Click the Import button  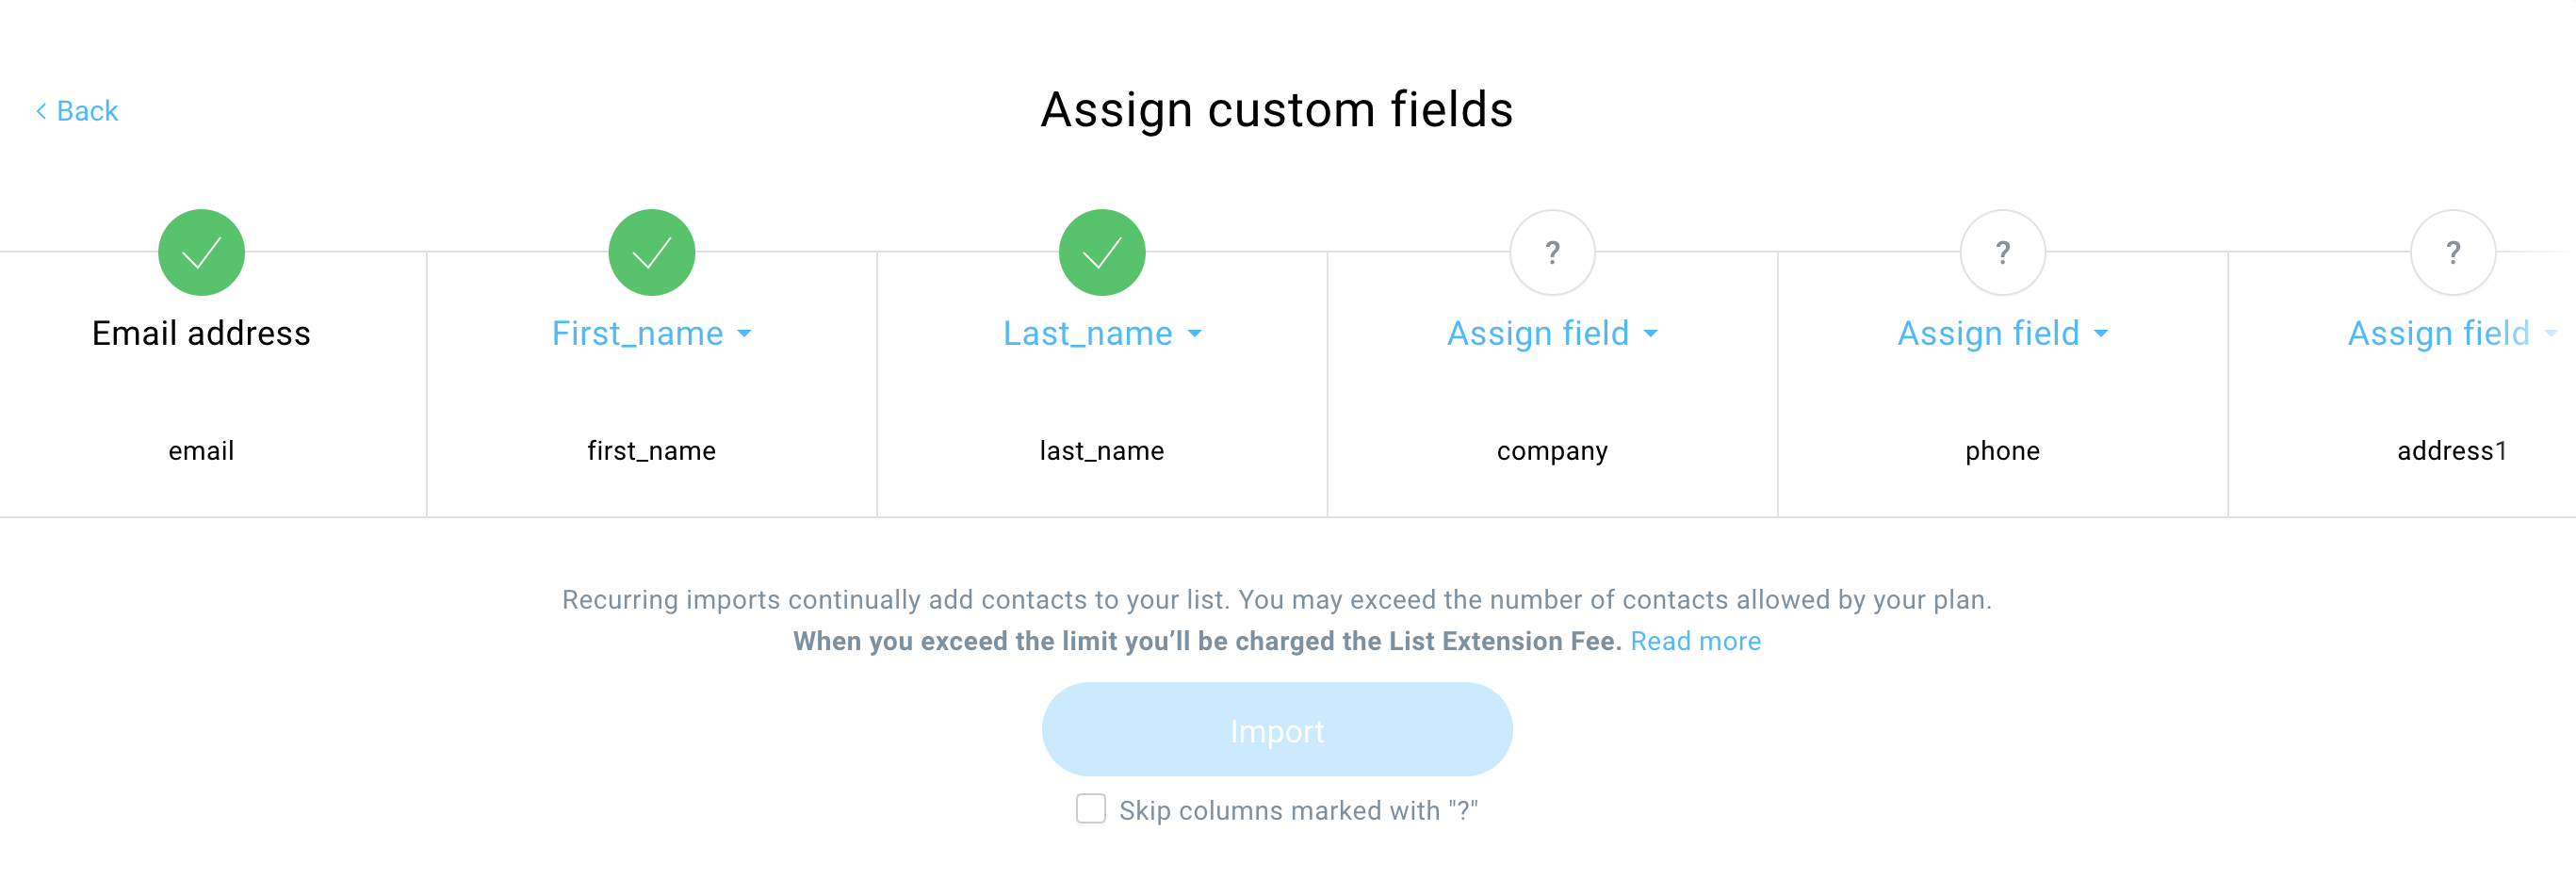click(1277, 729)
